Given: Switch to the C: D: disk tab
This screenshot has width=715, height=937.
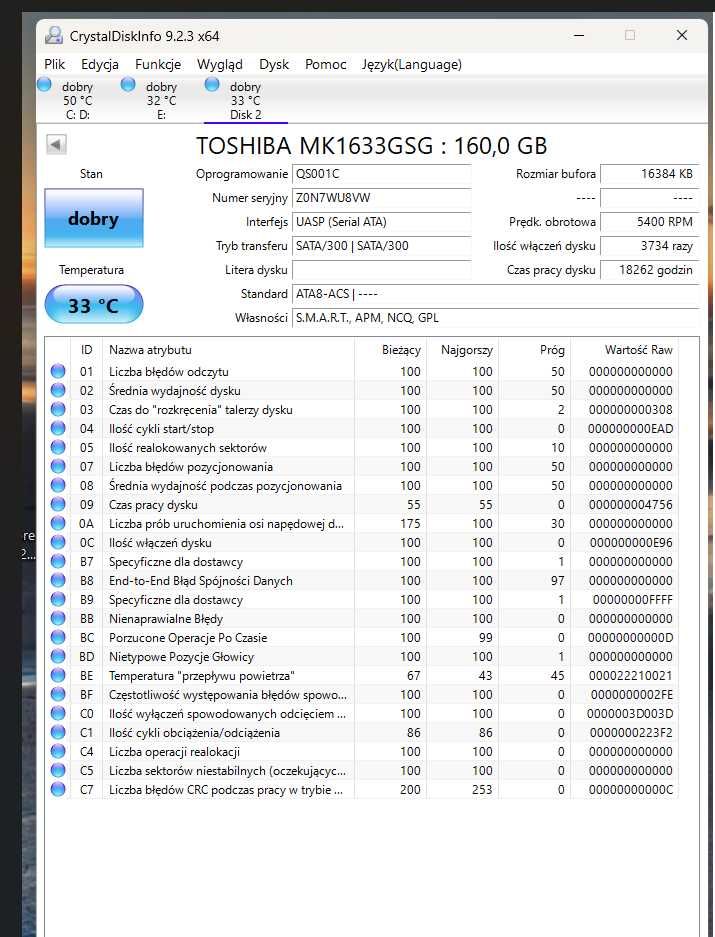Looking at the screenshot, I should click(x=78, y=100).
